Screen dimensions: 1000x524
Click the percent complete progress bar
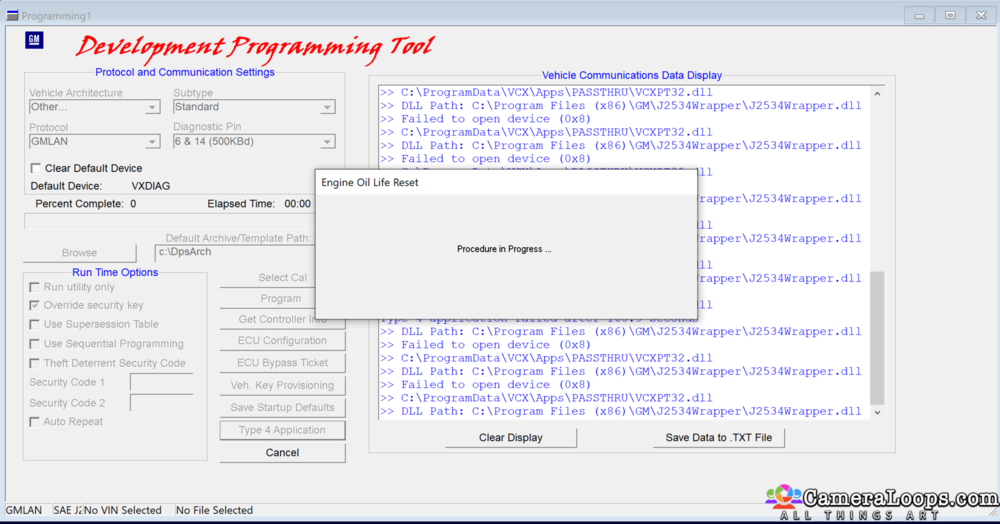pyautogui.click(x=170, y=222)
